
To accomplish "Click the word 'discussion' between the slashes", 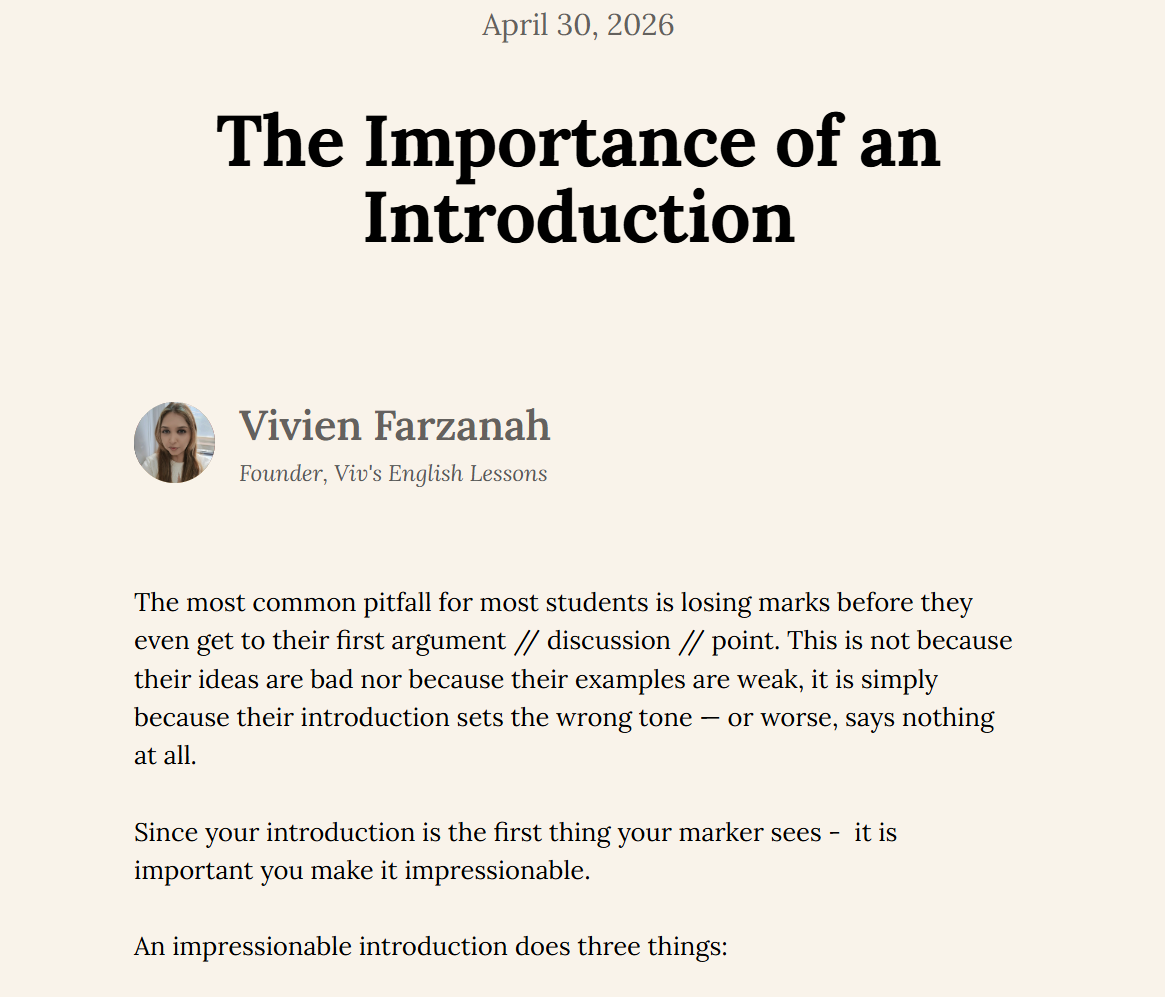I will (x=609, y=640).
